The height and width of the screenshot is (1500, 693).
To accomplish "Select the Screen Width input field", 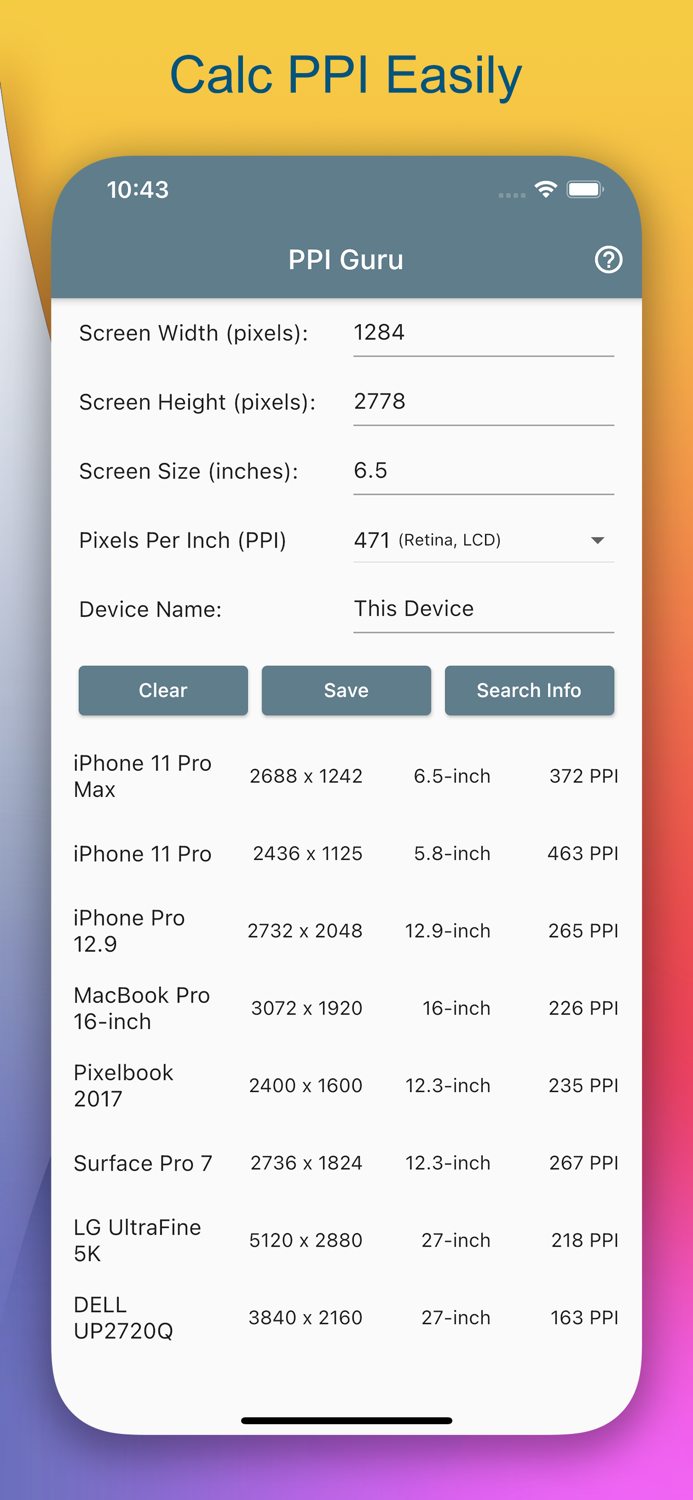I will [x=483, y=332].
